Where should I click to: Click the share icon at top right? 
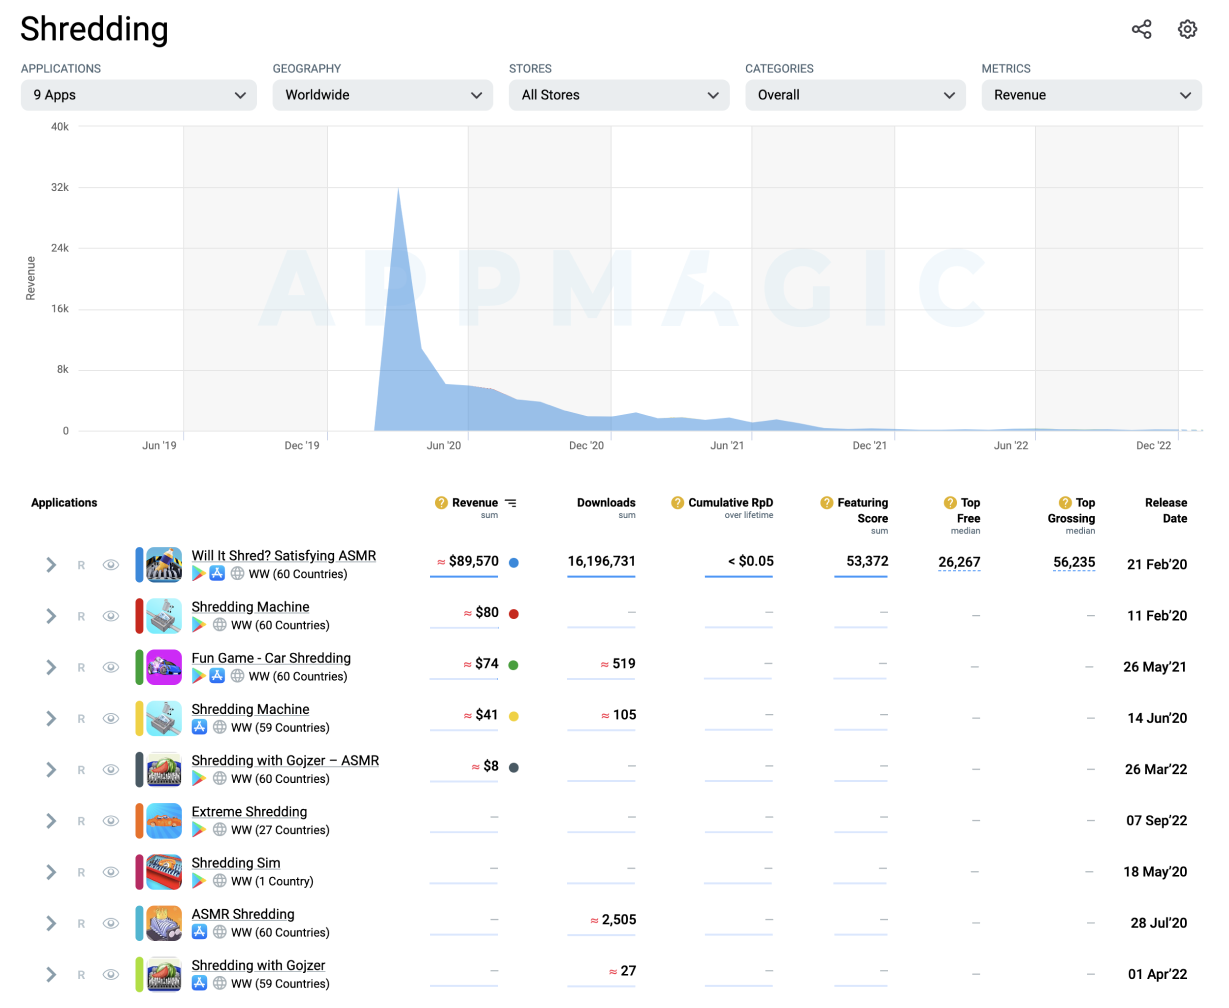(x=1141, y=29)
